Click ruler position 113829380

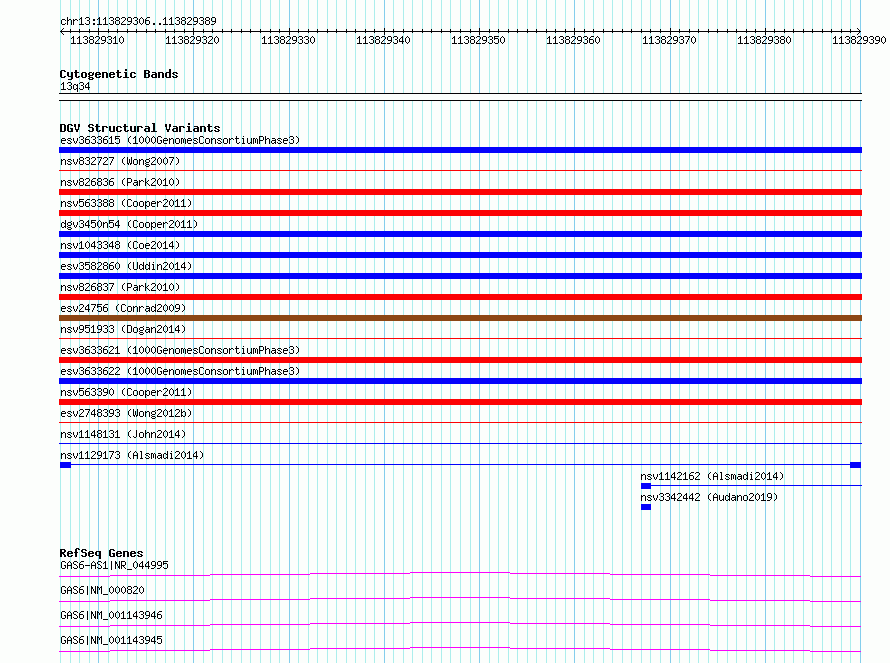pyautogui.click(x=764, y=40)
